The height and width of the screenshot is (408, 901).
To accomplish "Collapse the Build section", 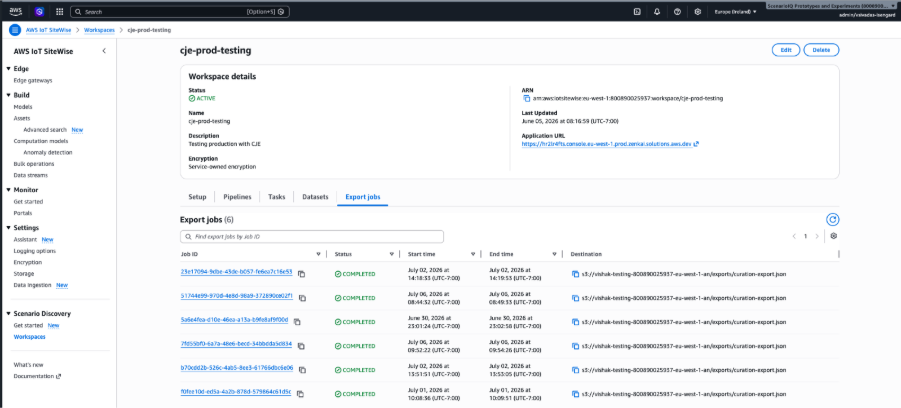I will coord(8,95).
